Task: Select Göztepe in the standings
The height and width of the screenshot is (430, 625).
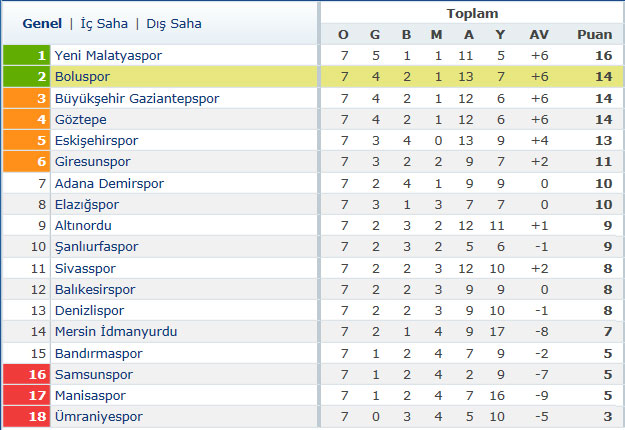Action: [81, 120]
